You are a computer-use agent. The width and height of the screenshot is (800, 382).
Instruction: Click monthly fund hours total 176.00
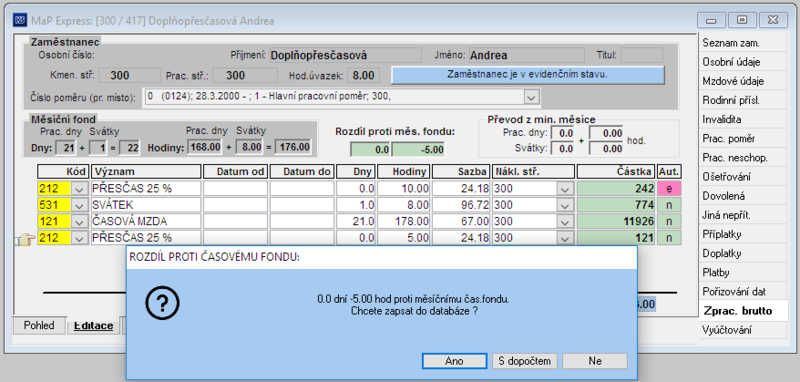click(292, 147)
